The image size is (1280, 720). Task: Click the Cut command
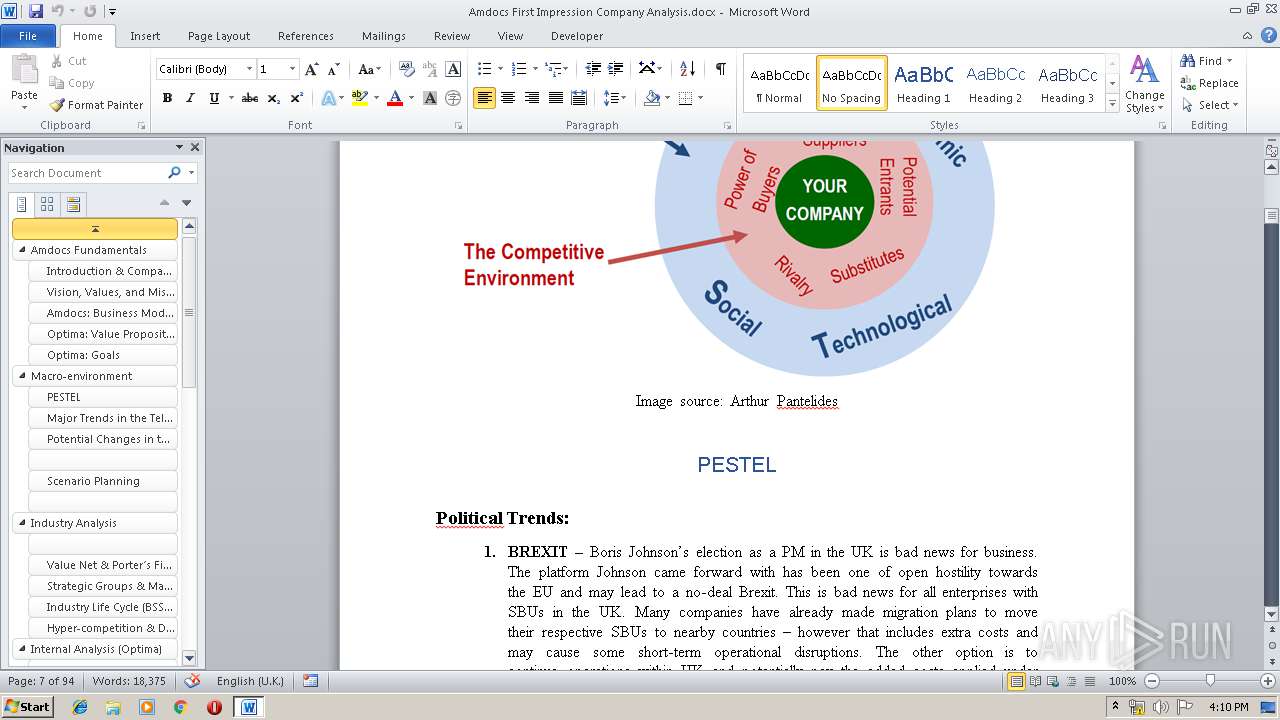point(69,61)
